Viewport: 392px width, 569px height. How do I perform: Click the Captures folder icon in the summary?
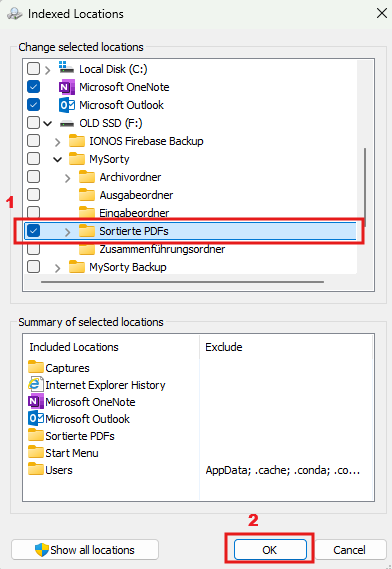point(36,367)
